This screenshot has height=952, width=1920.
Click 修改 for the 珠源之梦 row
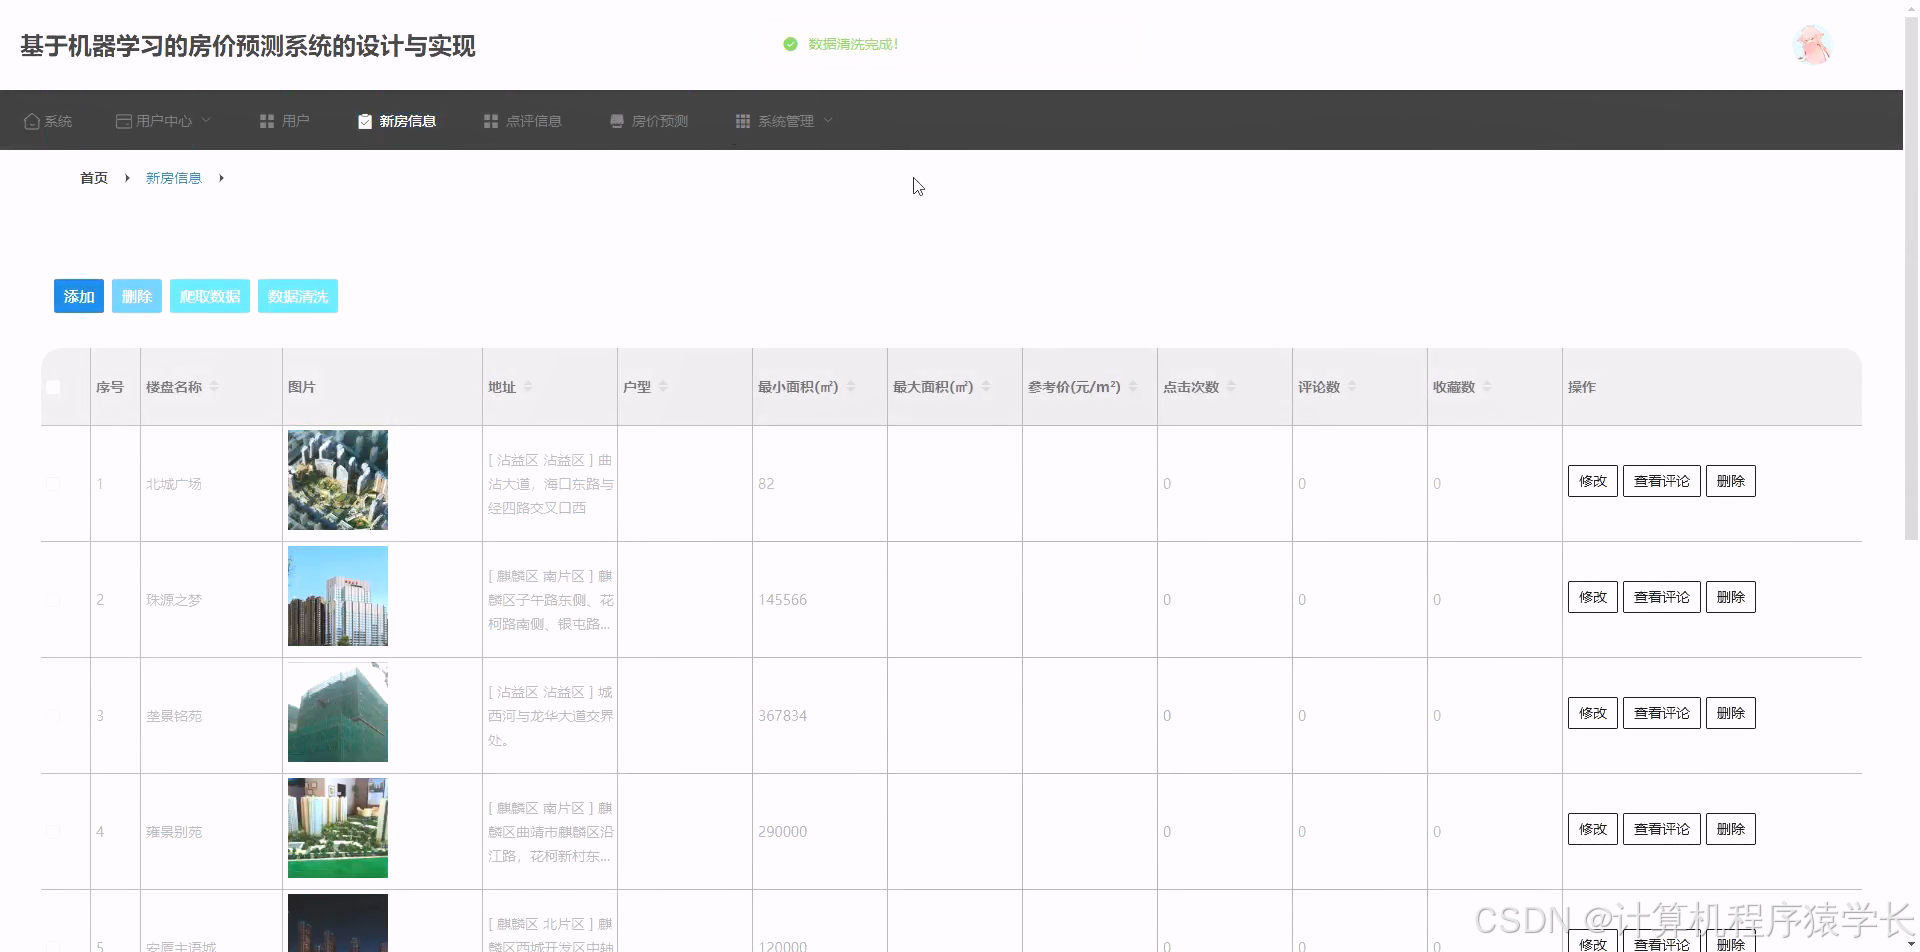point(1593,597)
